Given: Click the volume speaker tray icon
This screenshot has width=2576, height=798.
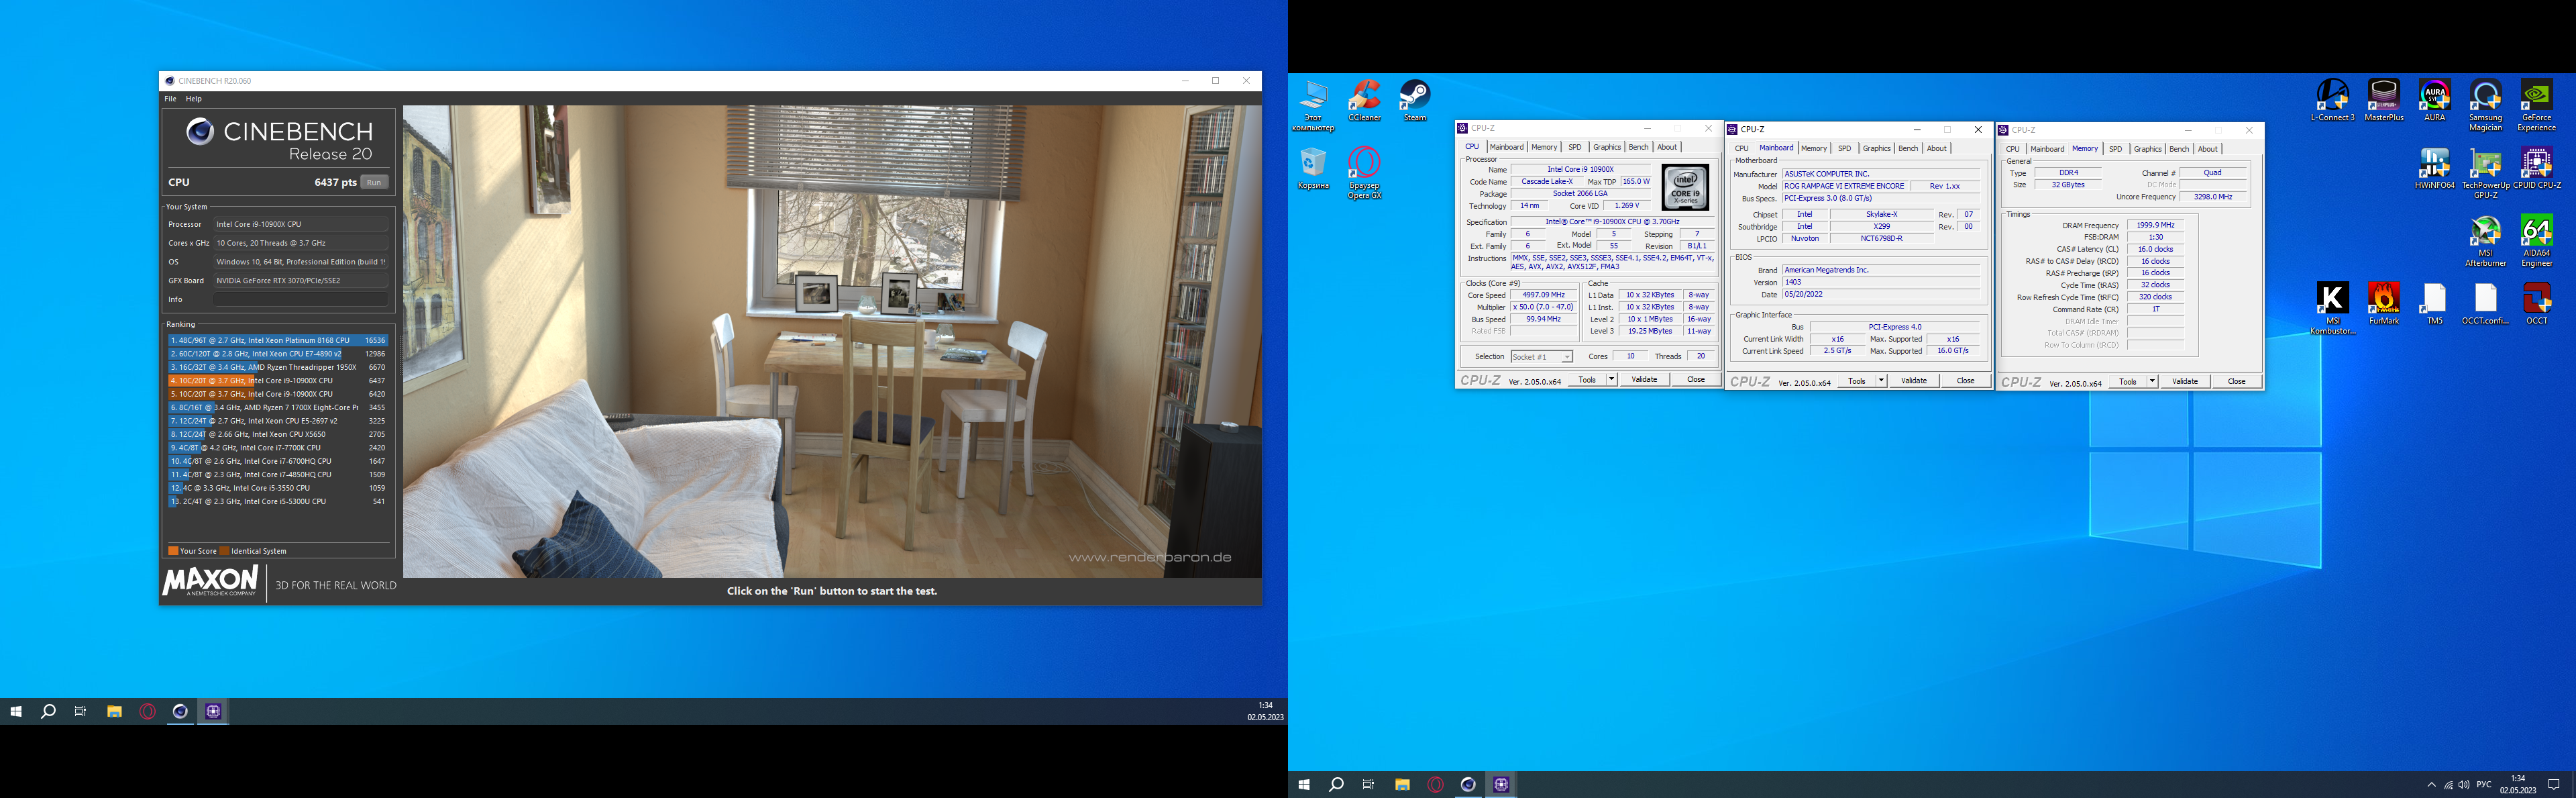Looking at the screenshot, I should pyautogui.click(x=2463, y=785).
